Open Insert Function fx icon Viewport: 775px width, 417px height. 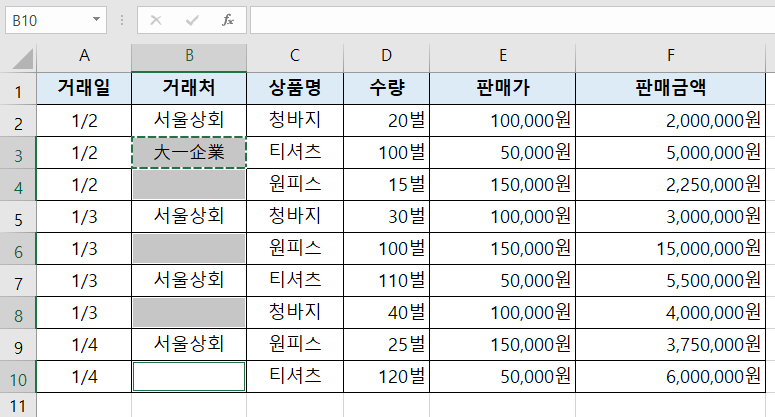tap(227, 20)
